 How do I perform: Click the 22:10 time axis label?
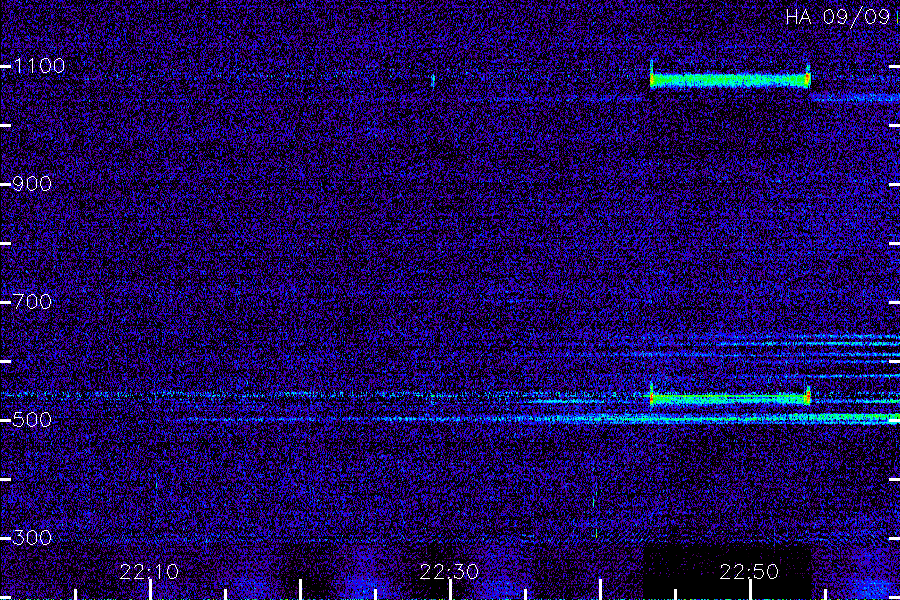tap(149, 572)
